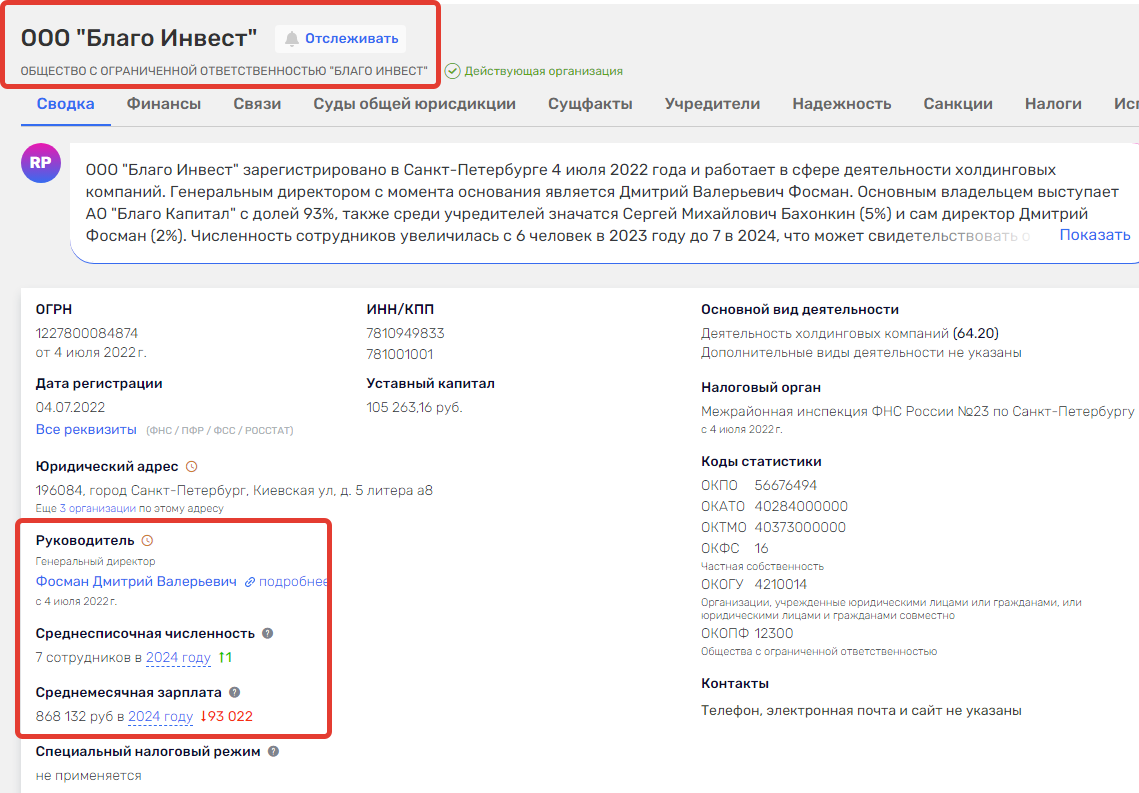Click history clock icon next to Руководитель
Viewport: 1139px width, 793px height.
(148, 541)
